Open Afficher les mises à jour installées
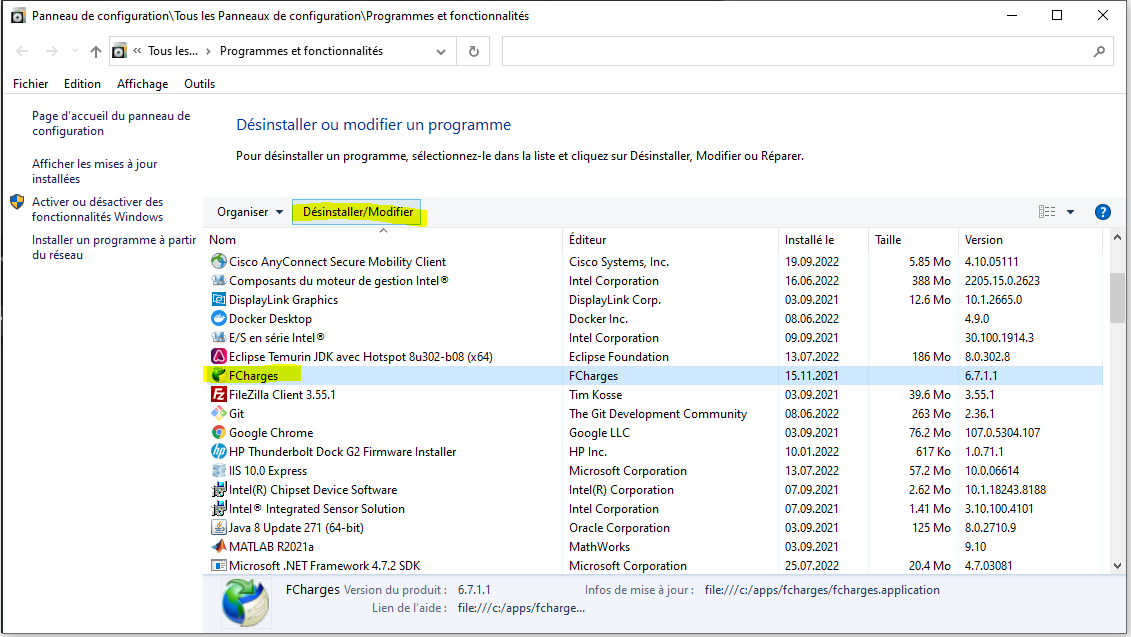The image size is (1131, 637). point(94,171)
